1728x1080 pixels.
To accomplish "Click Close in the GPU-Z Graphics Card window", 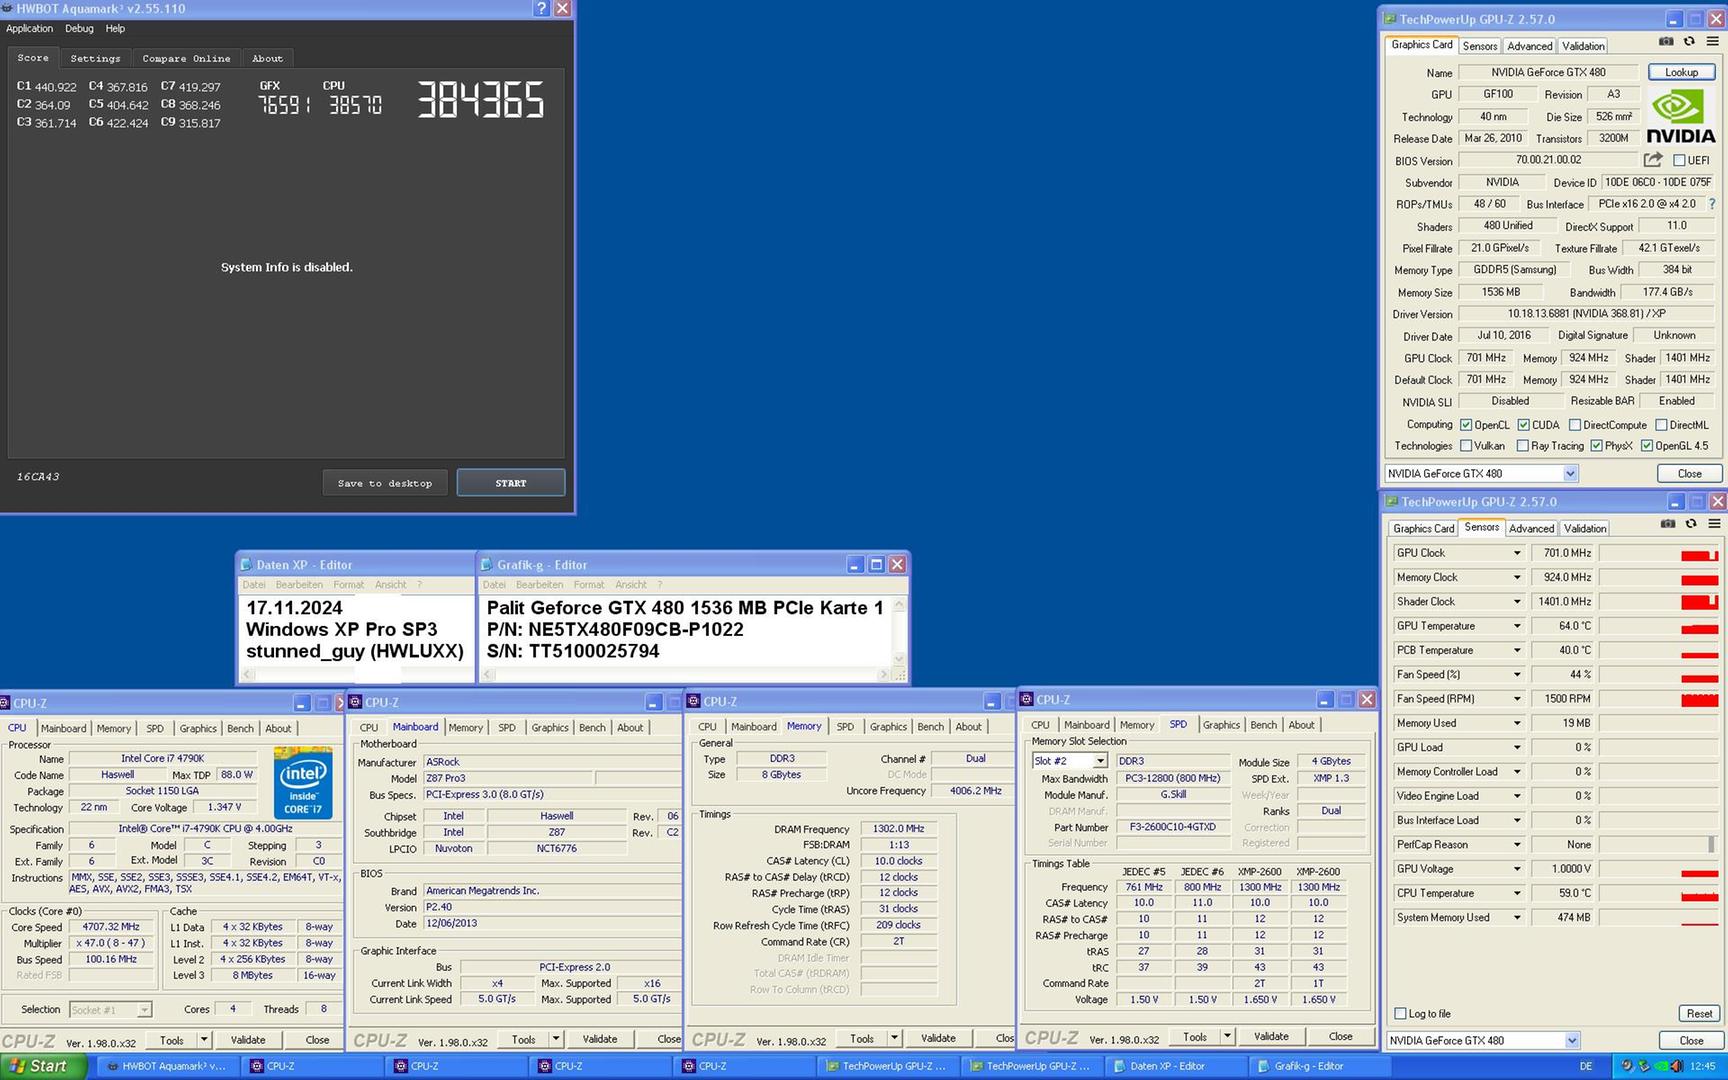I will 1689,474.
